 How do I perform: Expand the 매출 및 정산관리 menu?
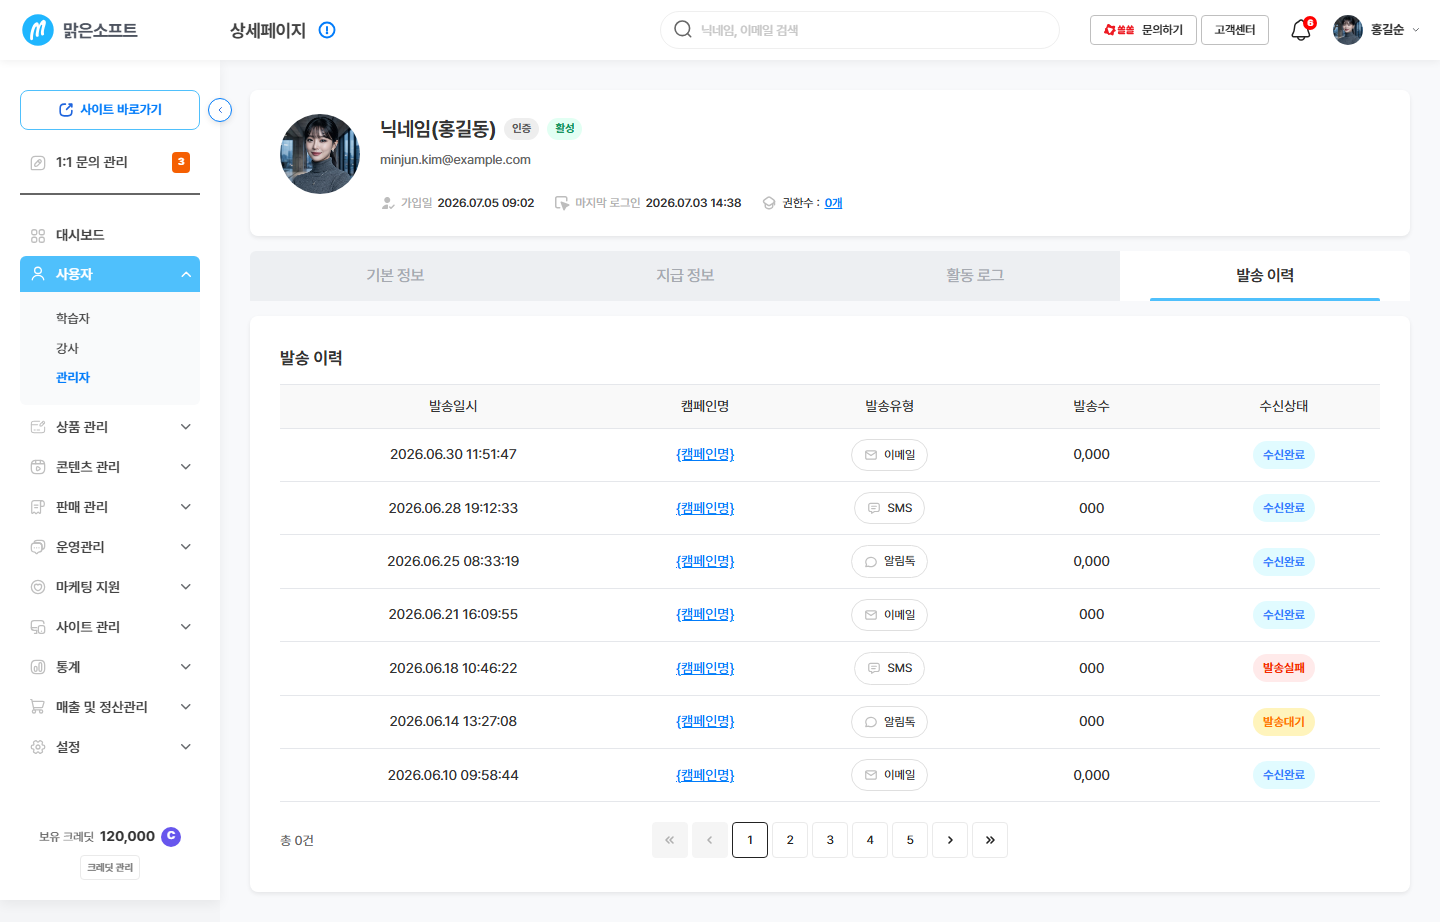click(x=186, y=707)
